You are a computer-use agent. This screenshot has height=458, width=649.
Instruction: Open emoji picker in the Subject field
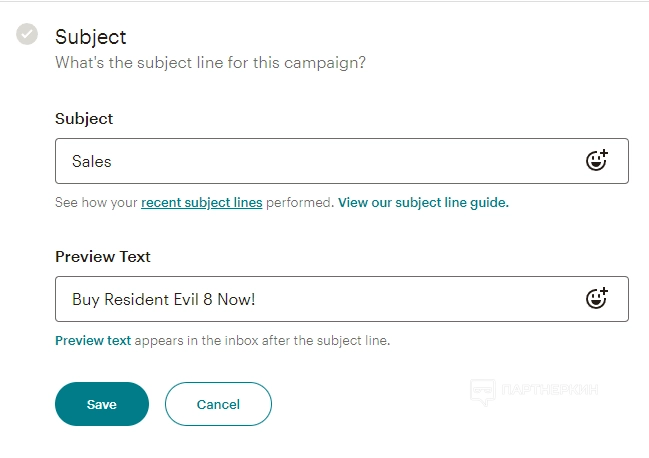(596, 161)
